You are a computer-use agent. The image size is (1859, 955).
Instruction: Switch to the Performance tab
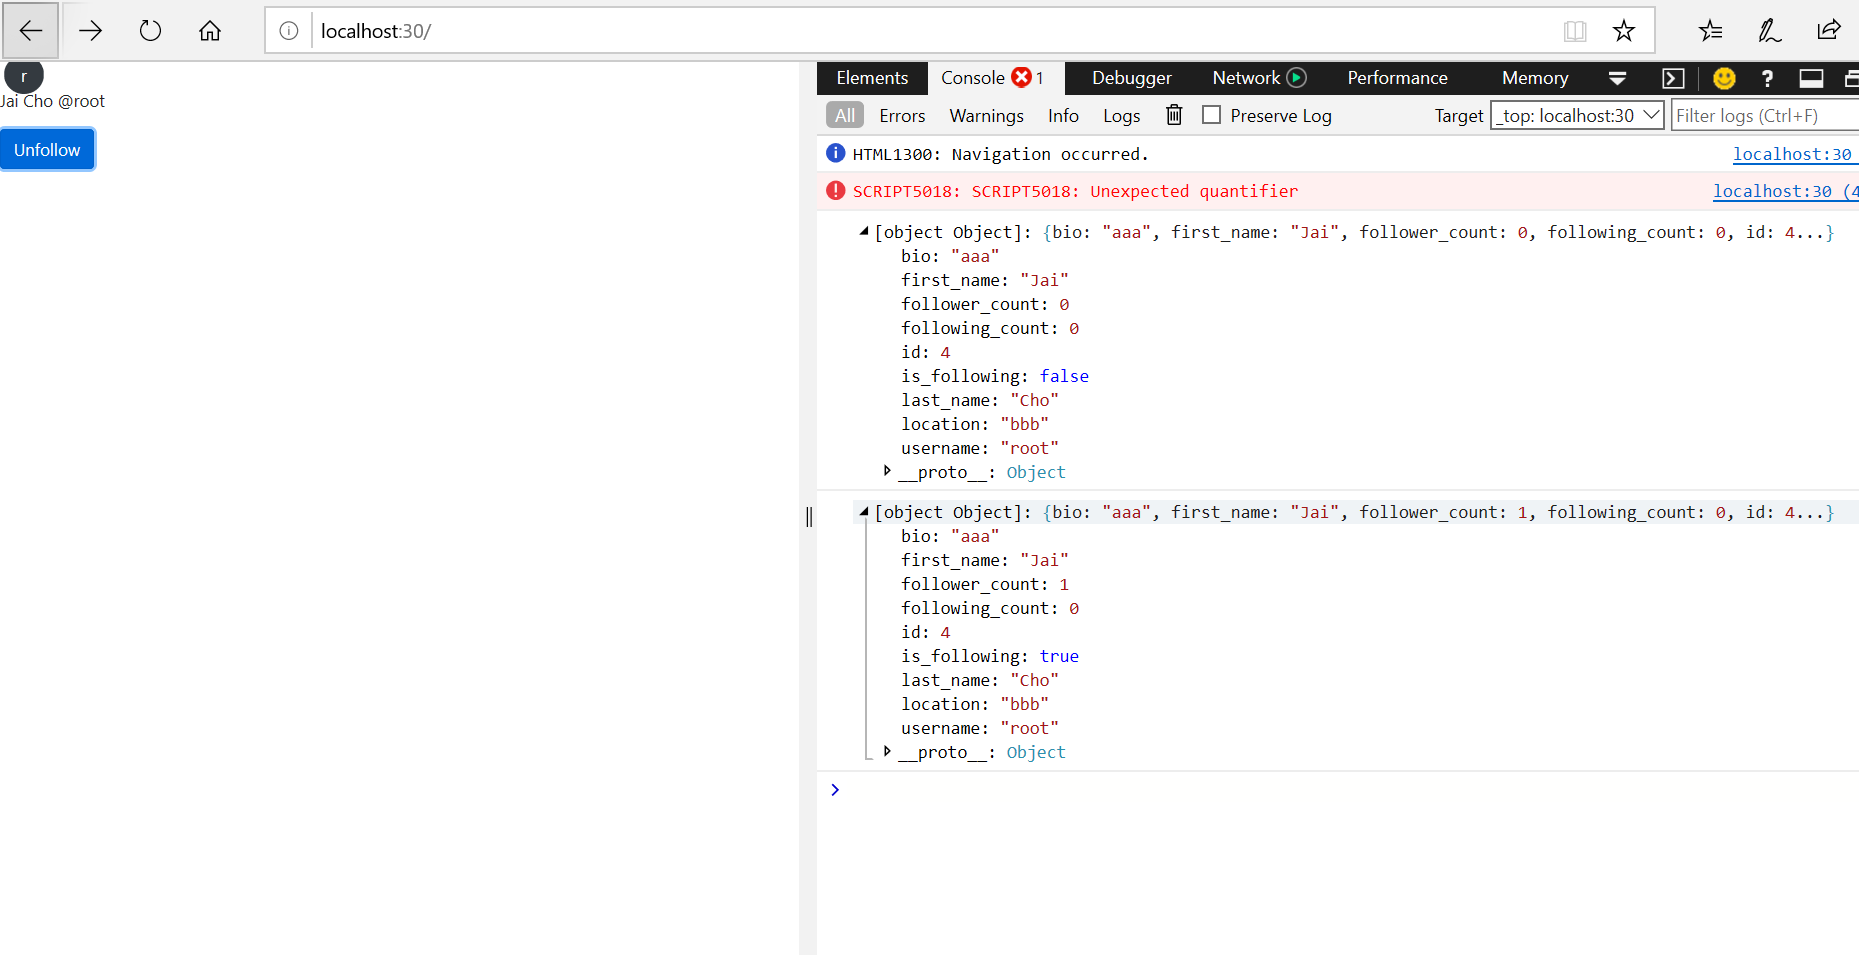(x=1397, y=78)
